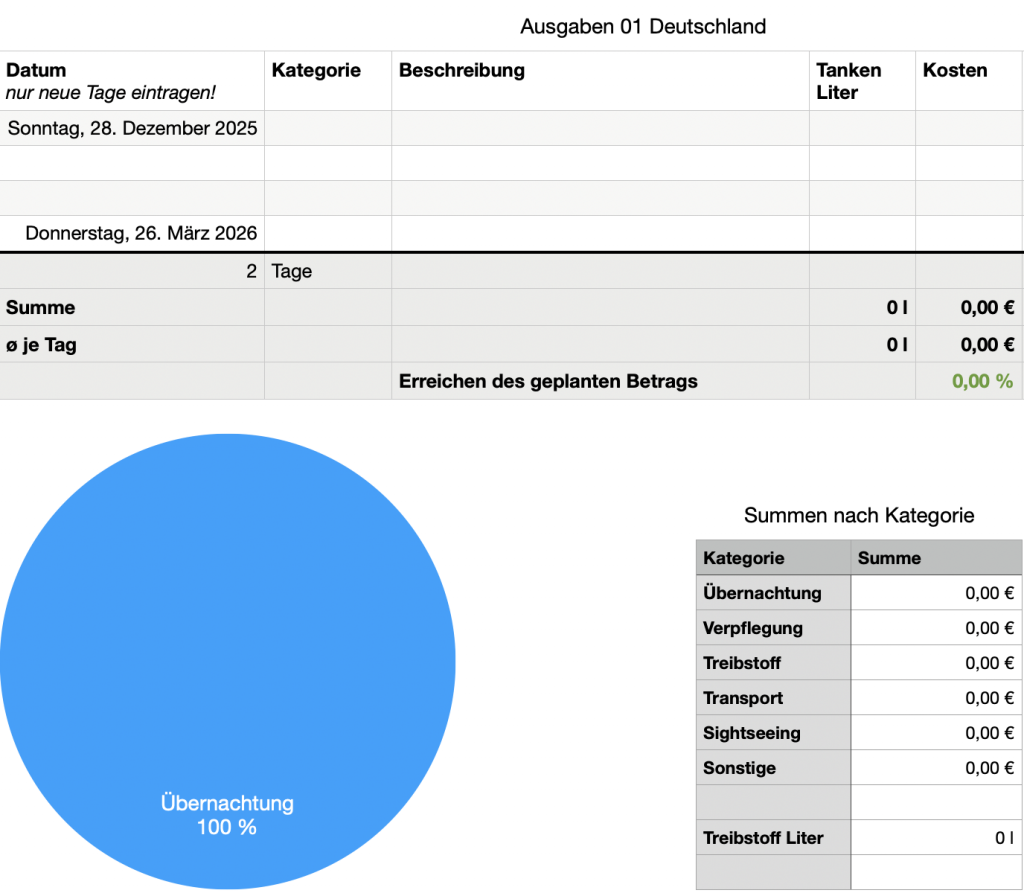The height and width of the screenshot is (896, 1024).
Task: Select the Kosten column header cell
Action: pyautogui.click(x=968, y=81)
